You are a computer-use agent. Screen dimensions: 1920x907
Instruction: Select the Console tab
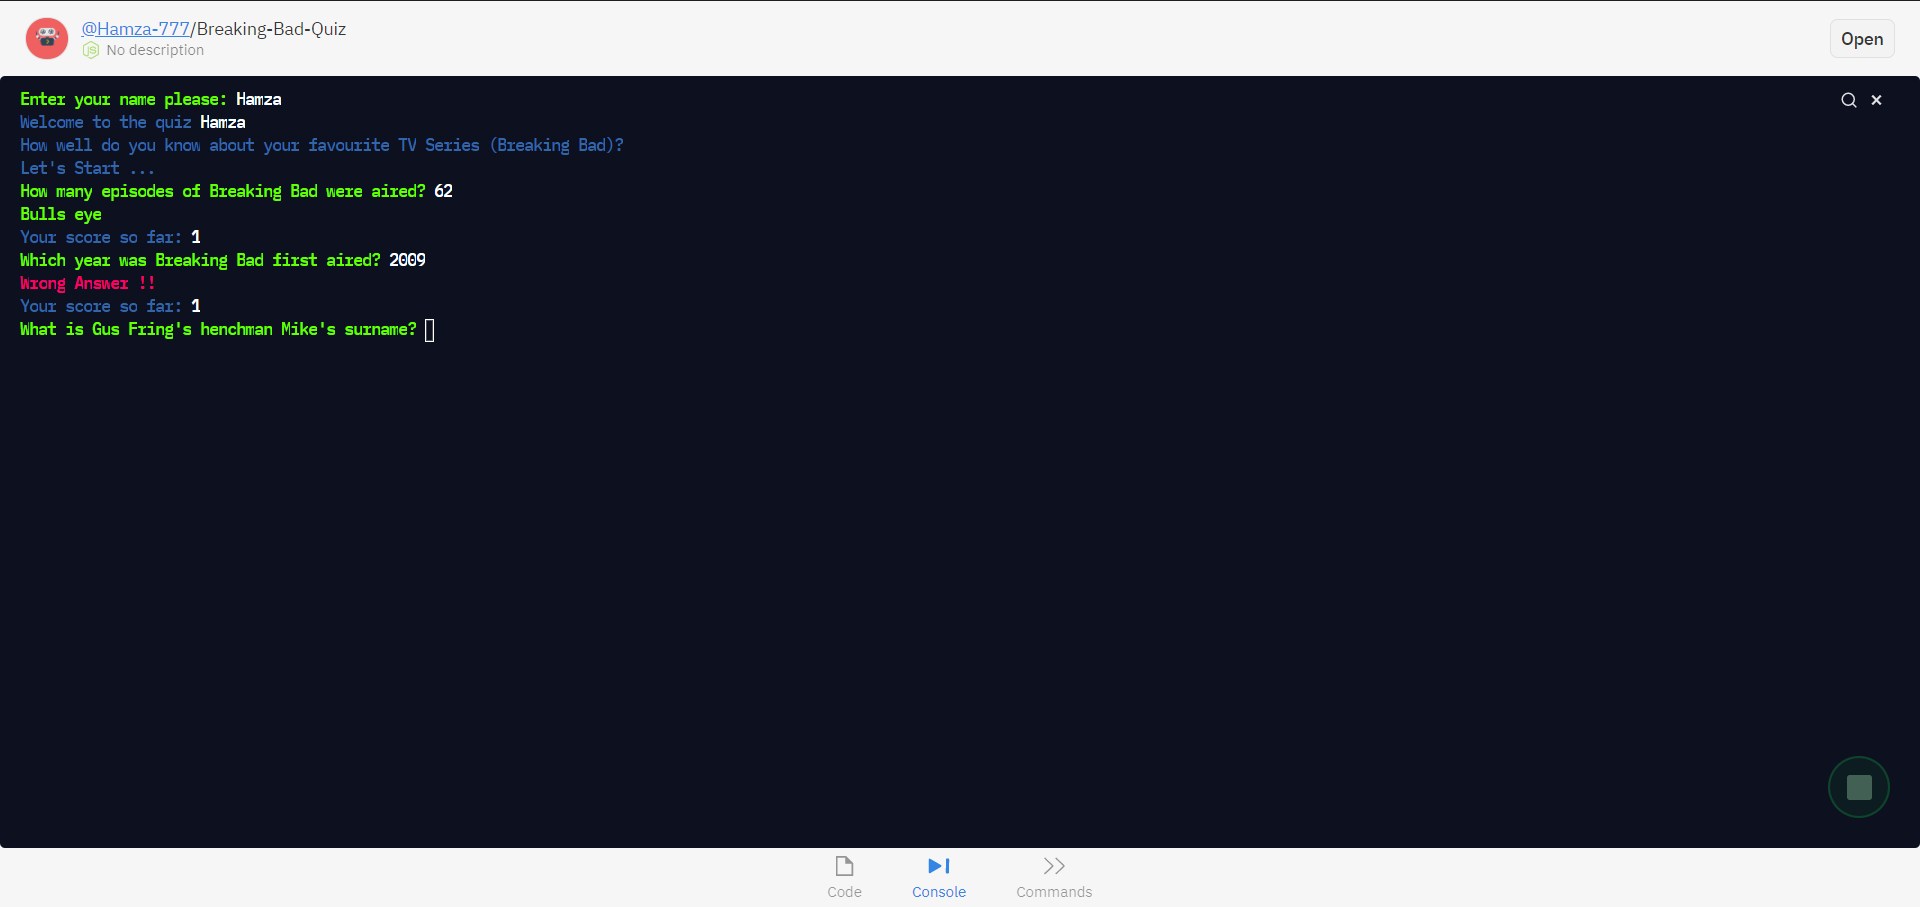point(938,877)
